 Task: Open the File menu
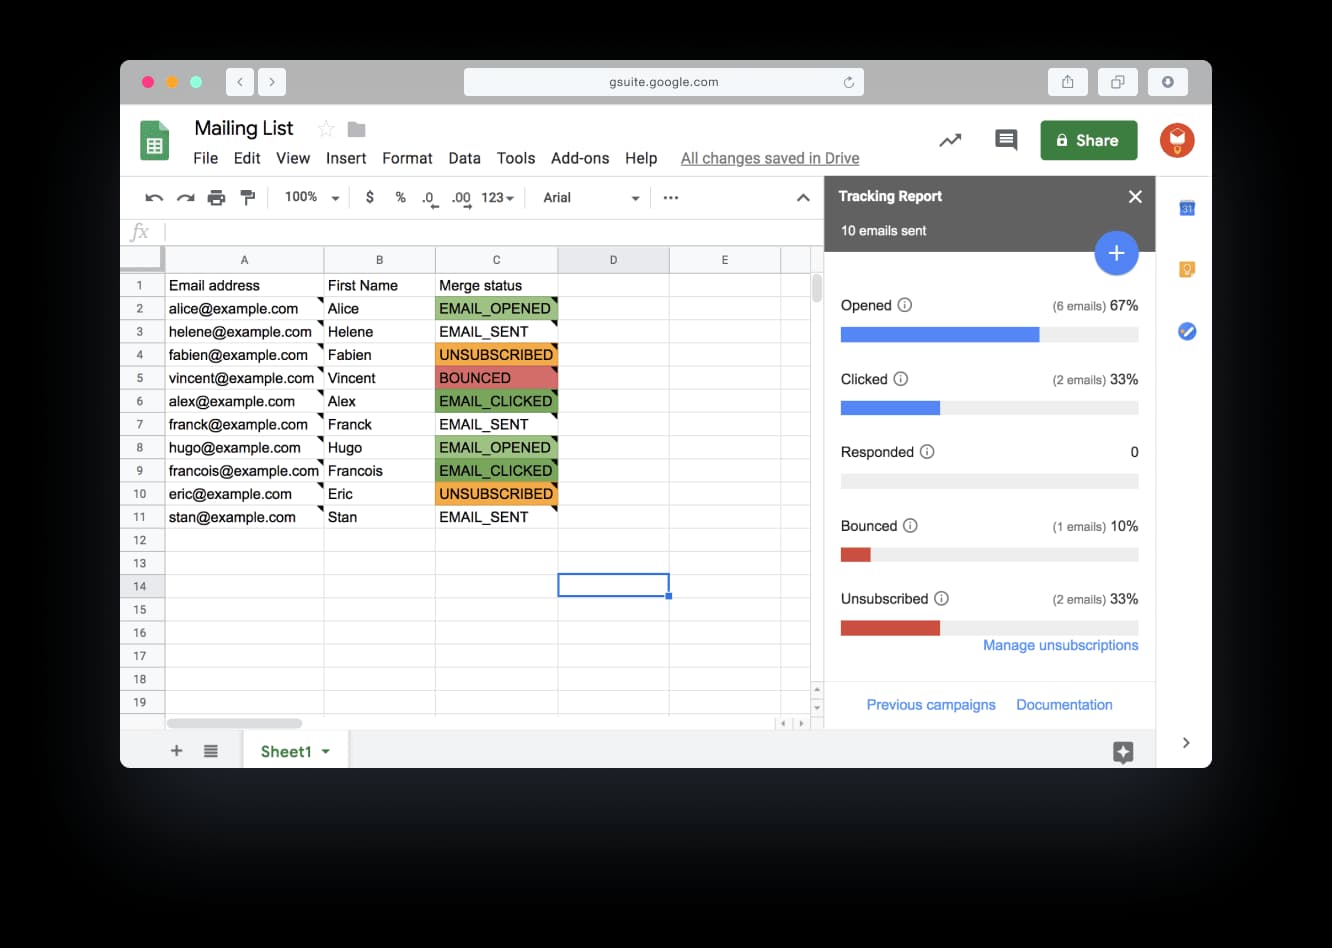click(x=205, y=158)
